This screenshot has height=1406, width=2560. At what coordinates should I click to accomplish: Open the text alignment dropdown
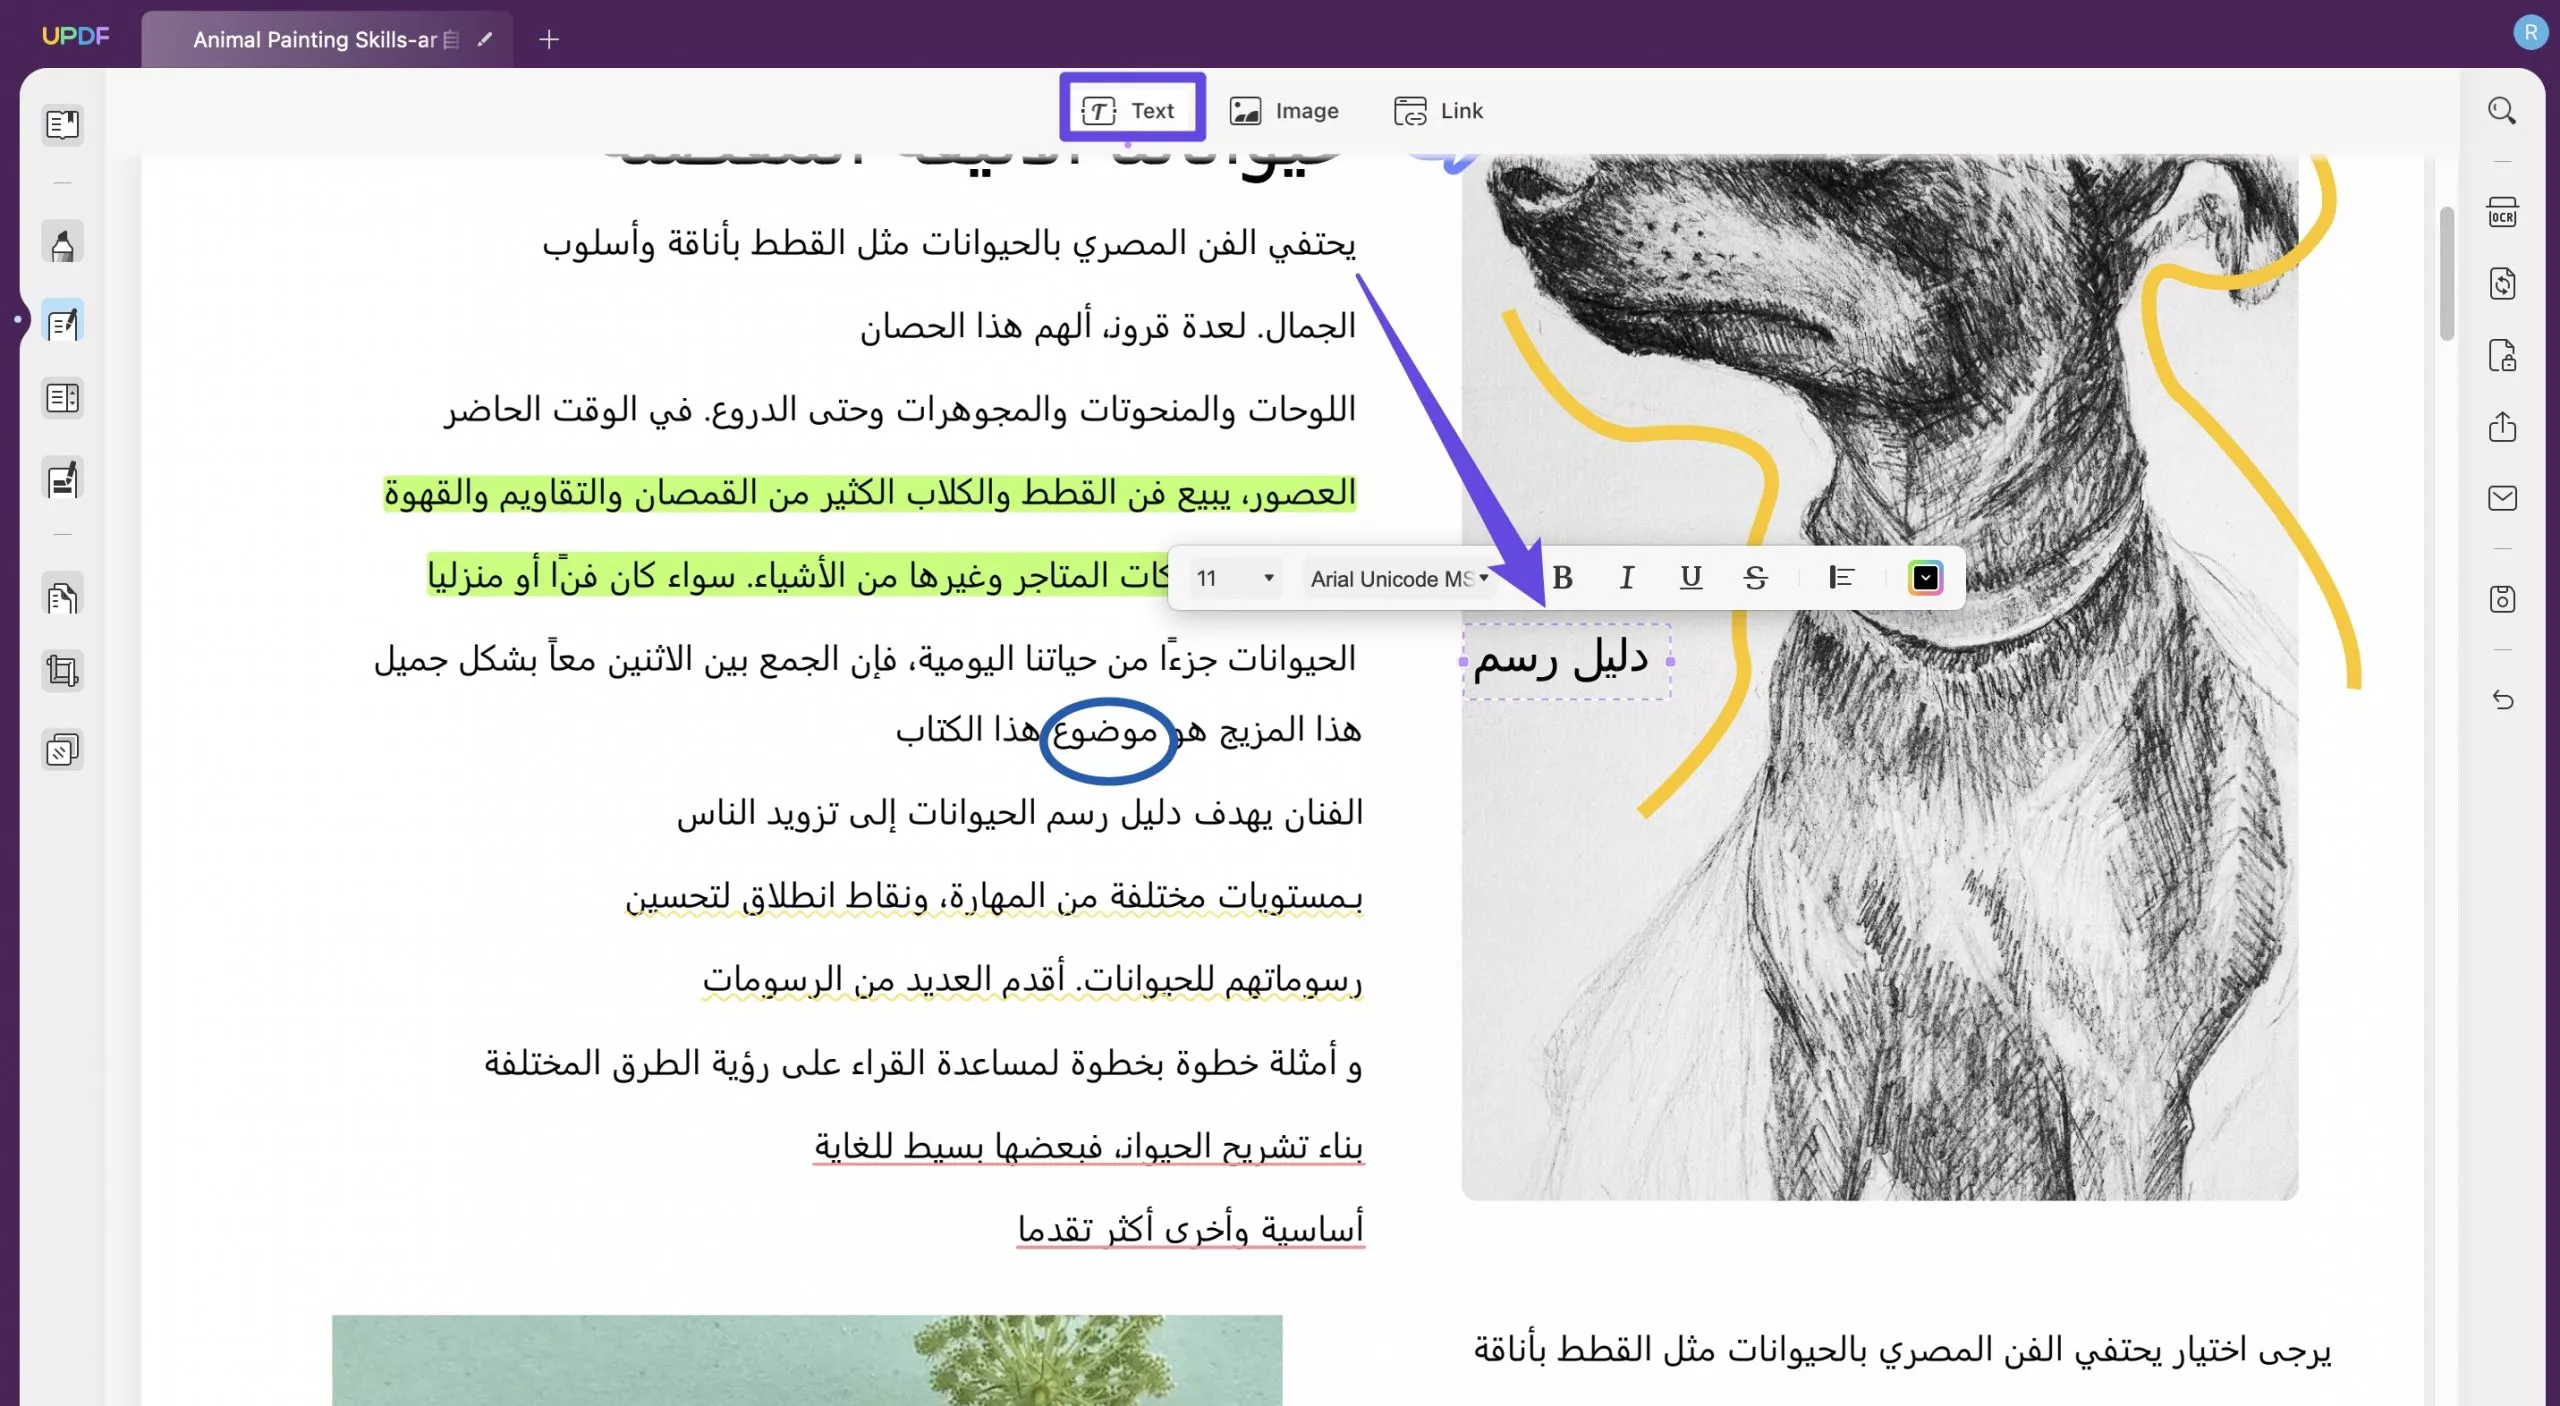pyautogui.click(x=1841, y=577)
